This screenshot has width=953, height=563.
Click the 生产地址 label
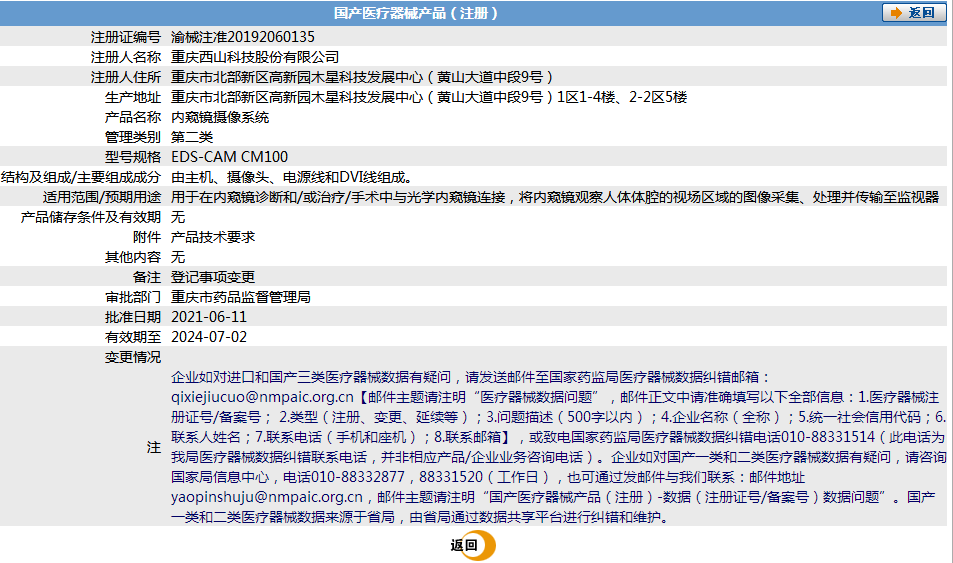coord(132,97)
